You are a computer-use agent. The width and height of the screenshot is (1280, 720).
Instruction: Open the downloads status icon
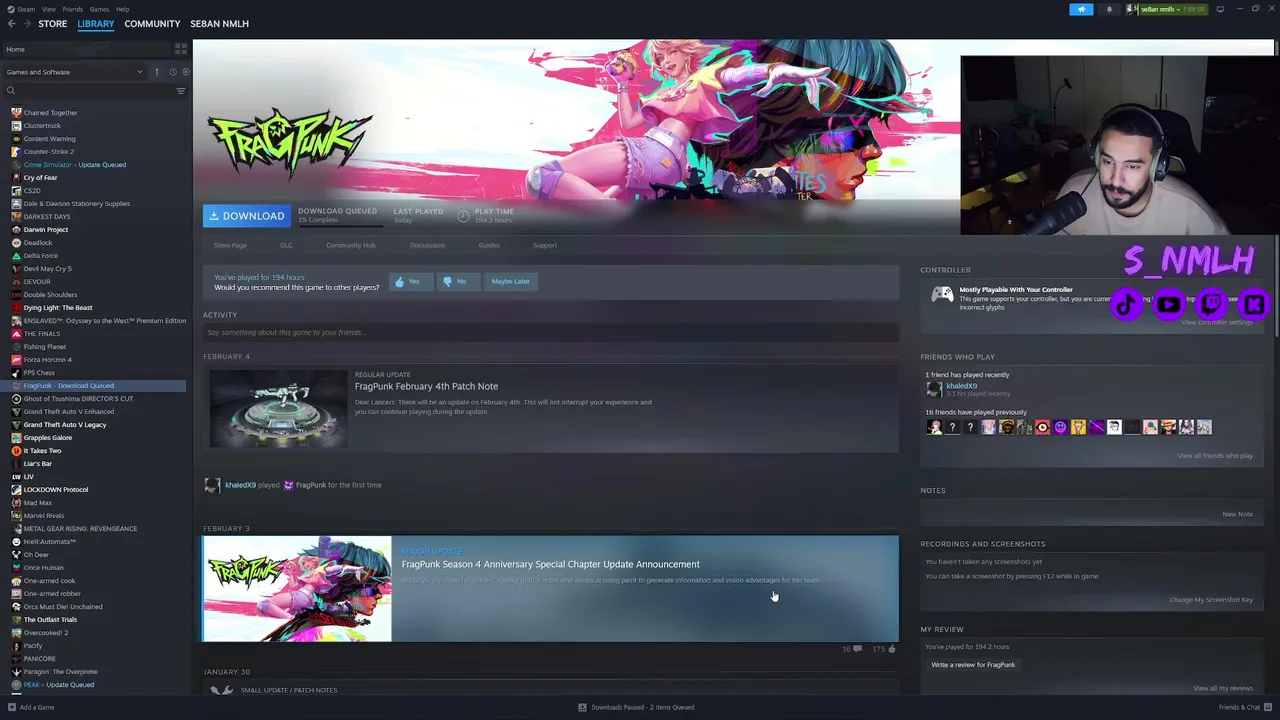582,707
